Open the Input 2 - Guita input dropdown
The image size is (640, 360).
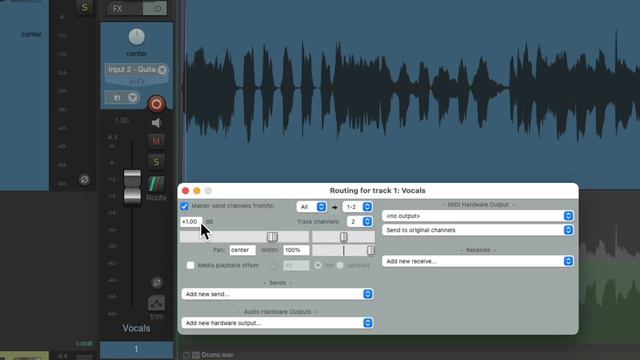[136, 70]
